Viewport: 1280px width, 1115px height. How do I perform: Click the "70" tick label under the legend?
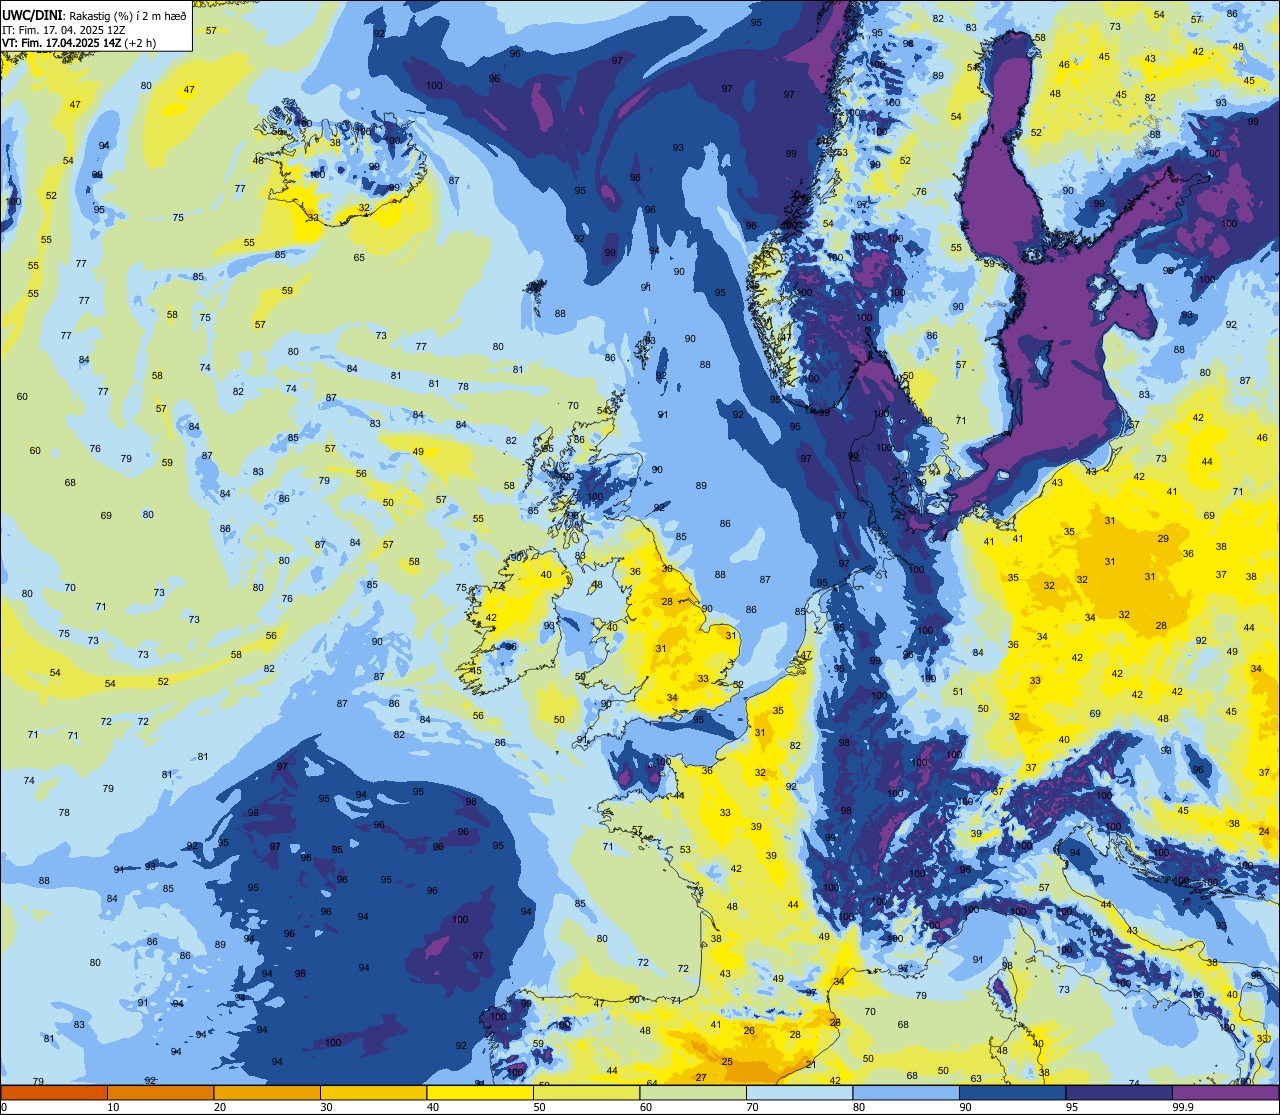click(x=752, y=1107)
